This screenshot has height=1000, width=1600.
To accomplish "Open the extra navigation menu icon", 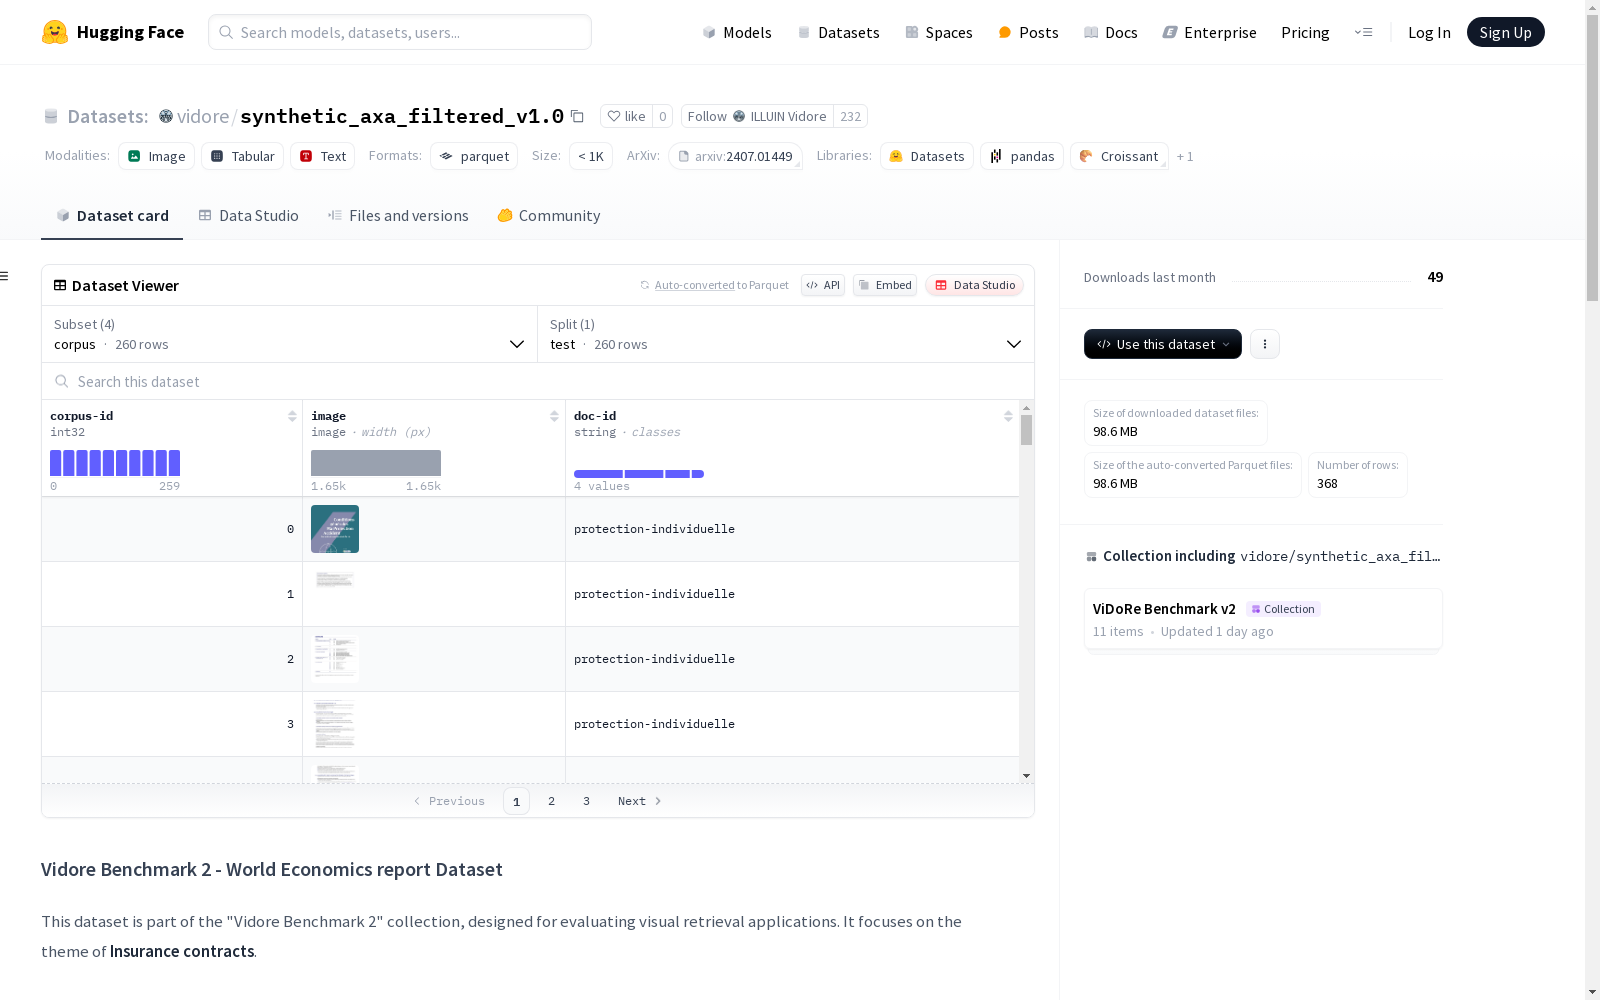I will (1363, 32).
